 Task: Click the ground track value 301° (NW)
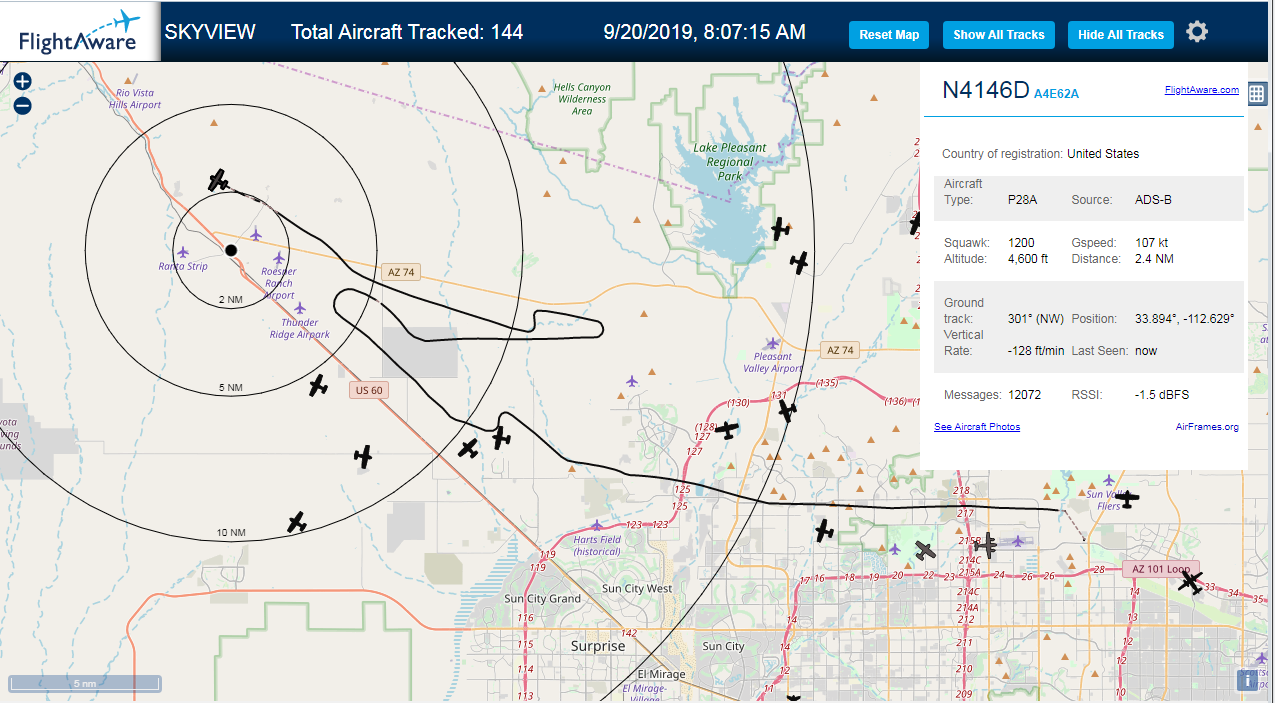coord(1036,319)
